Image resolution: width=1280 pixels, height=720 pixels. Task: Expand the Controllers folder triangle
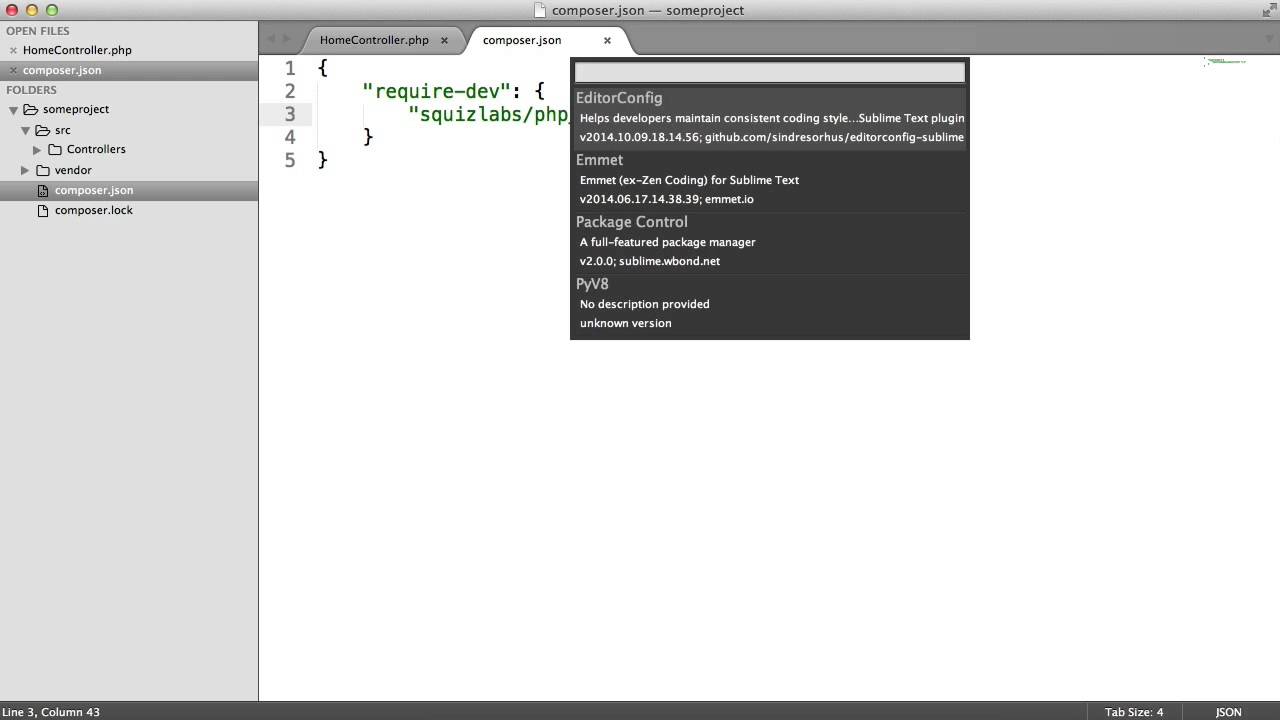(x=38, y=150)
